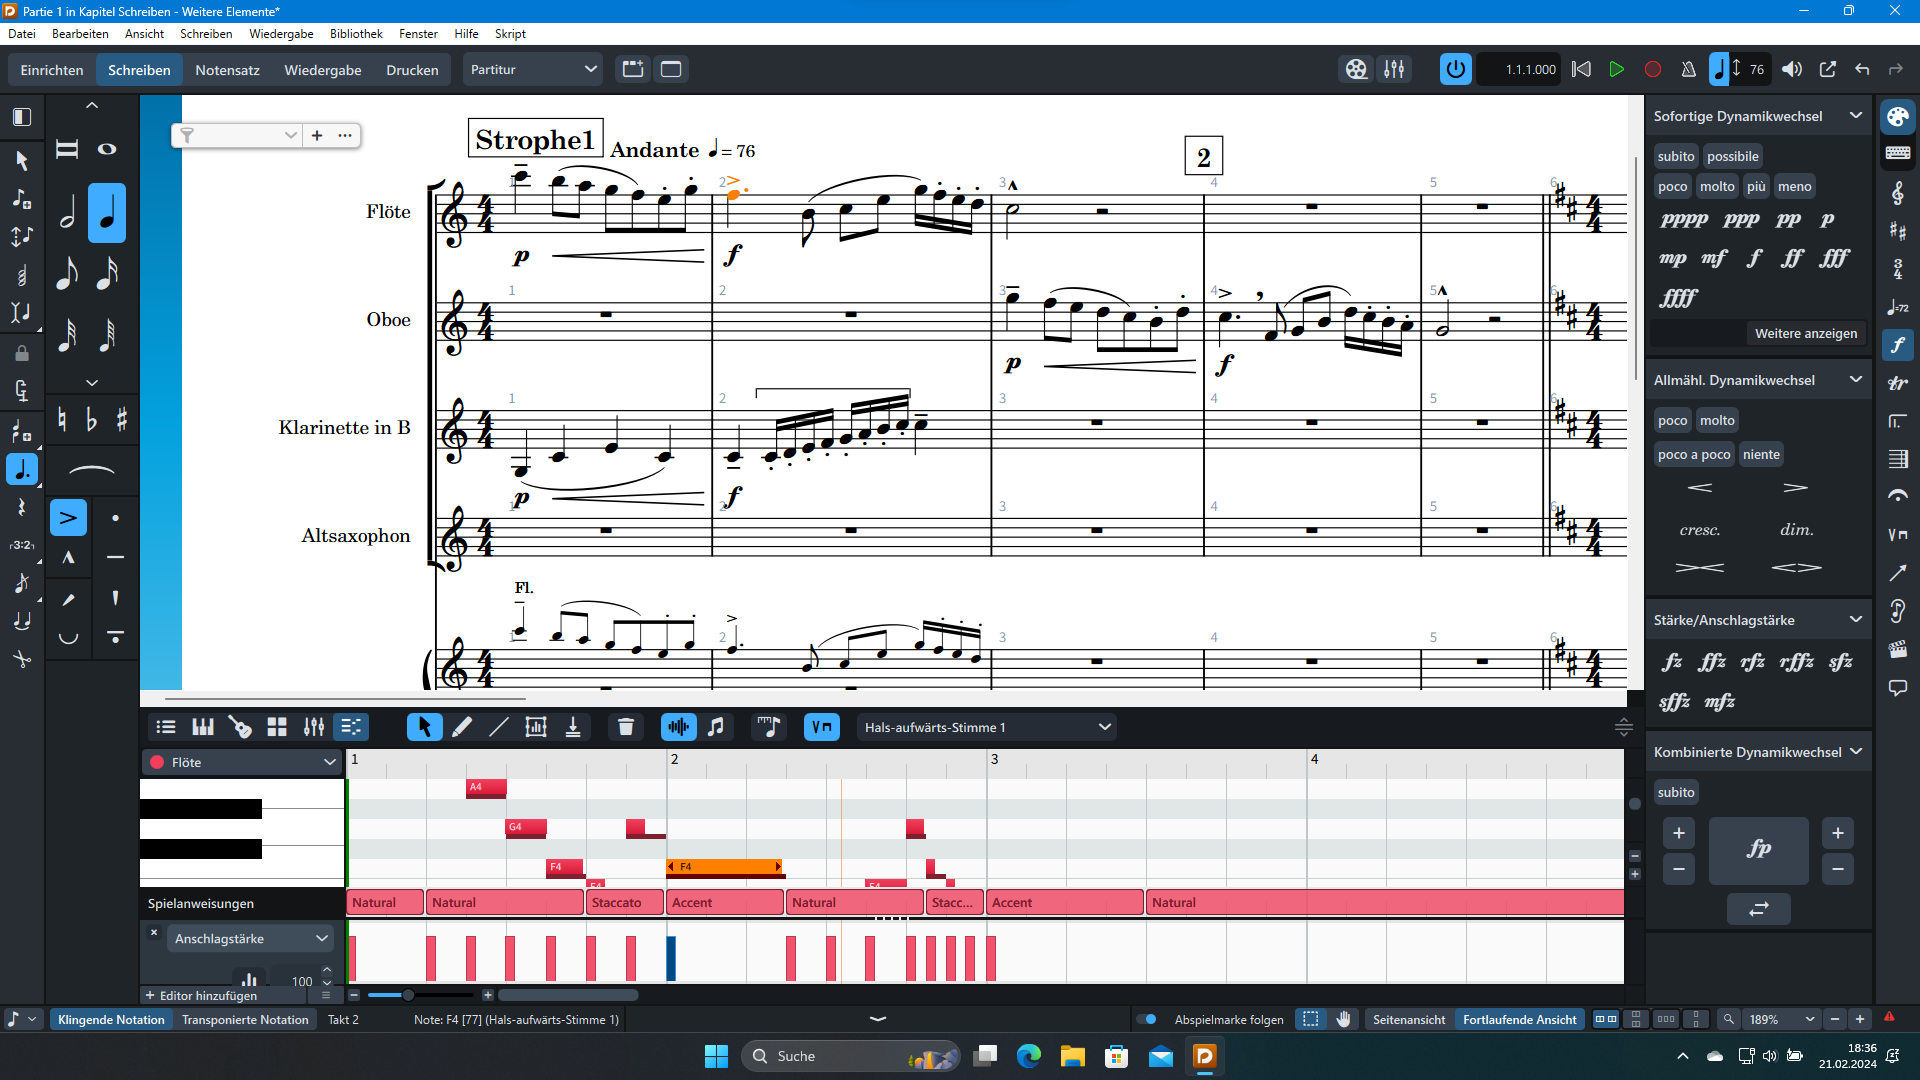Open the Schreiben menu in menu bar
This screenshot has height=1080, width=1920.
206,33
